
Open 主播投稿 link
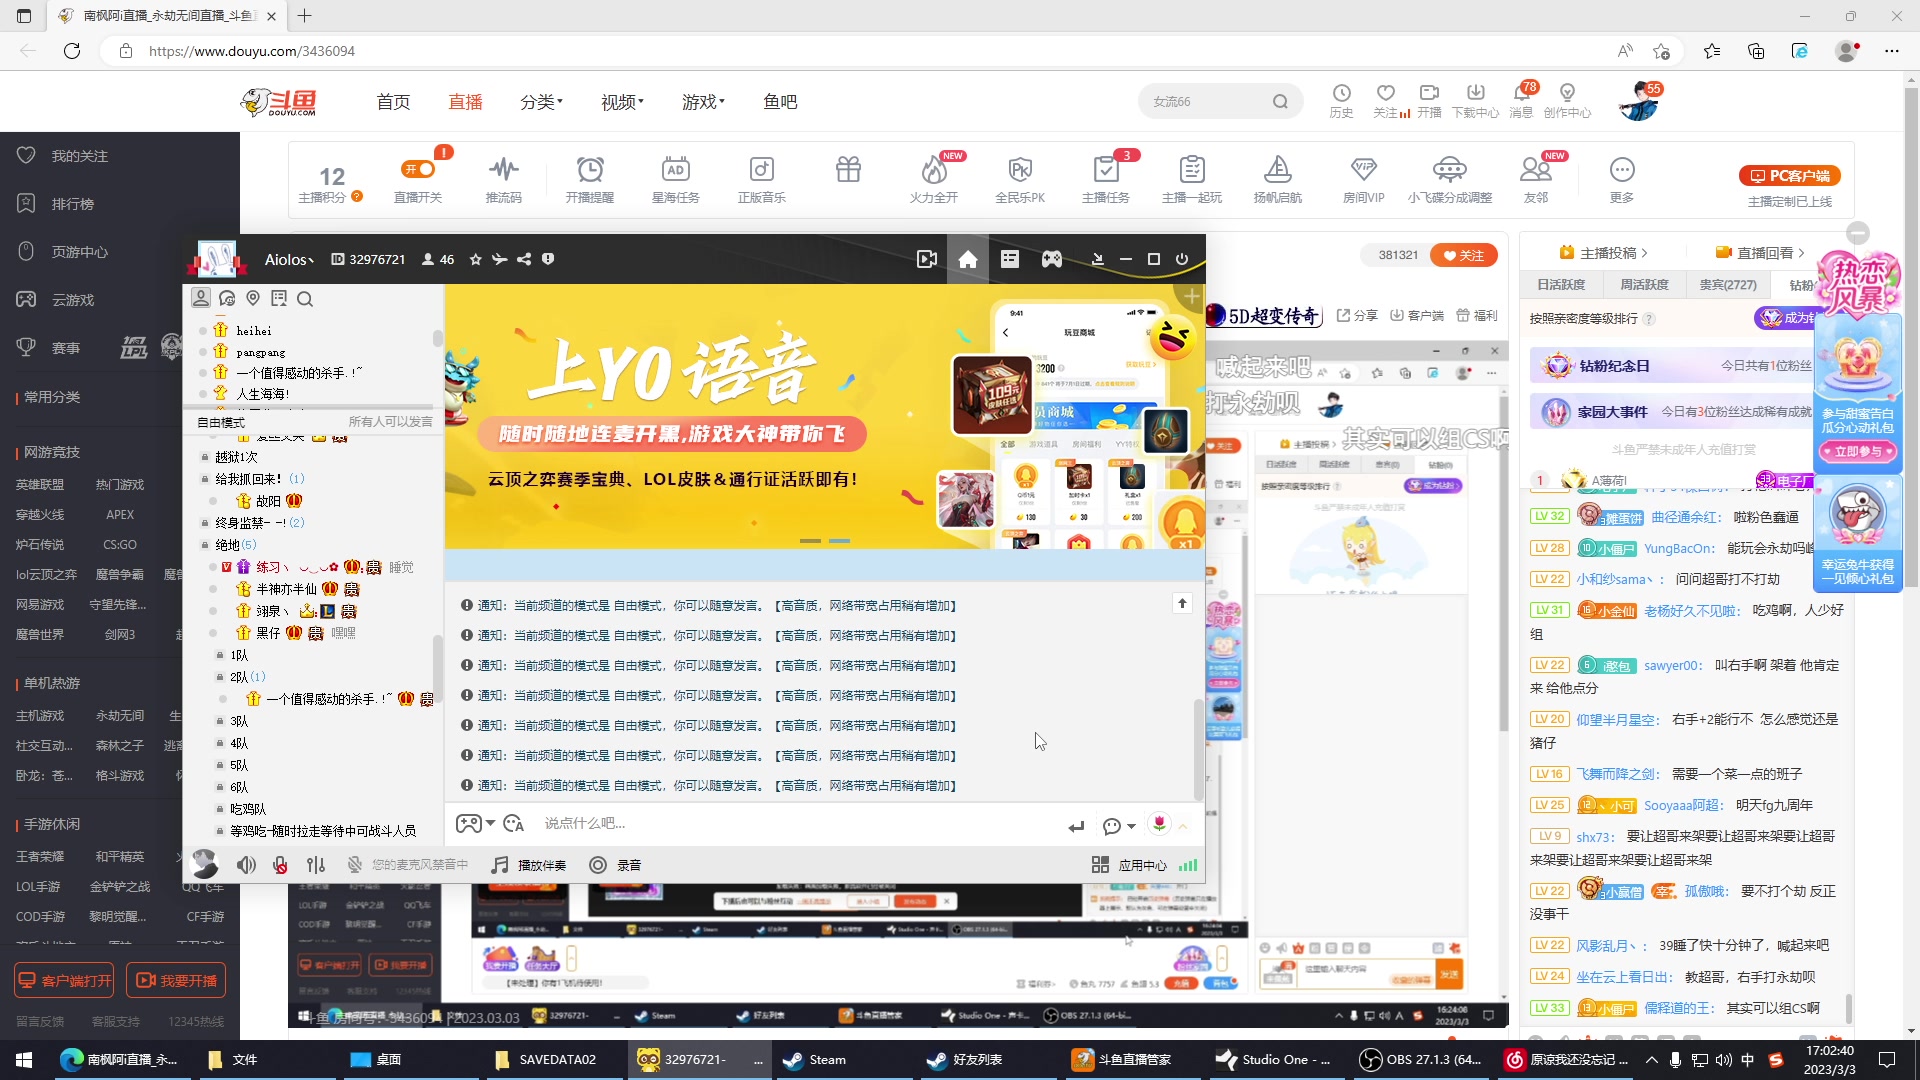point(1603,253)
